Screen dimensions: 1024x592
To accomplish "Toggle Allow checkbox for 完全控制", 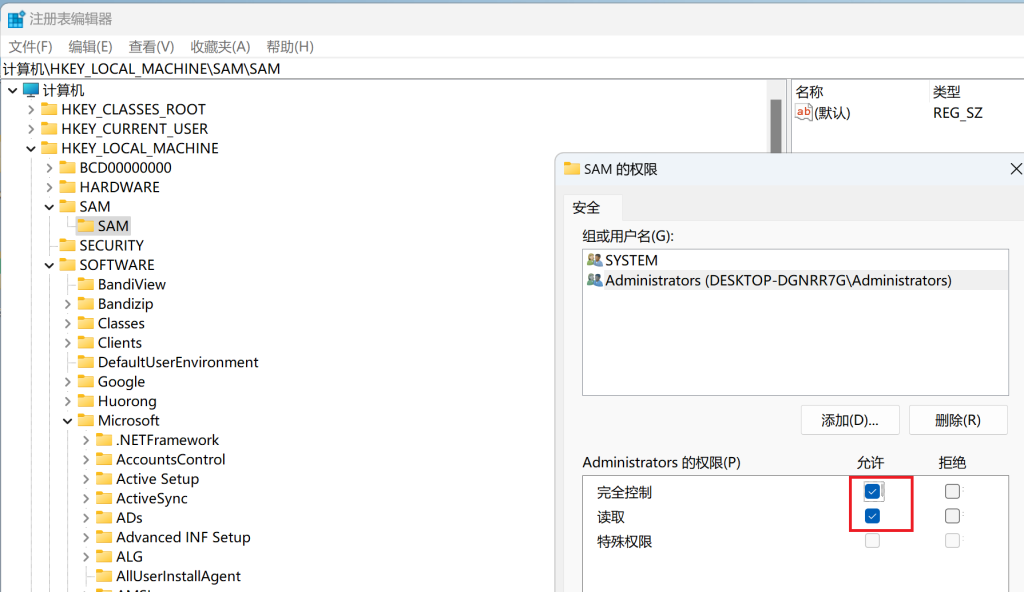I will (x=872, y=491).
